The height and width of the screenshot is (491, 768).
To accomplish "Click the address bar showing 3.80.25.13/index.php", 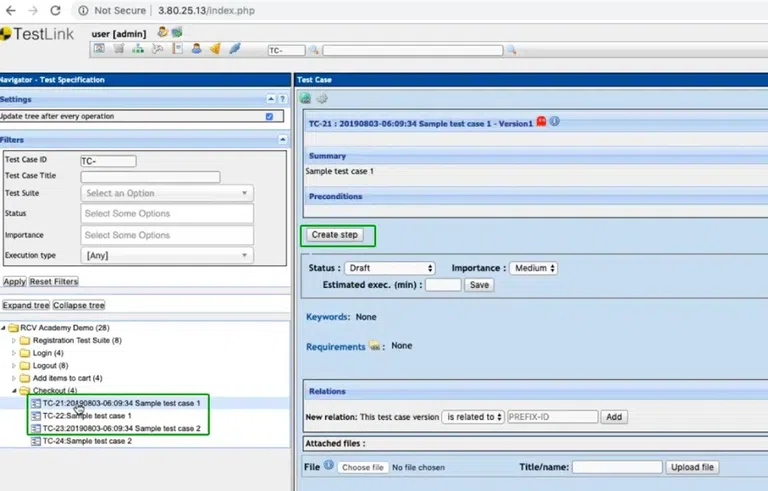I will coord(206,10).
